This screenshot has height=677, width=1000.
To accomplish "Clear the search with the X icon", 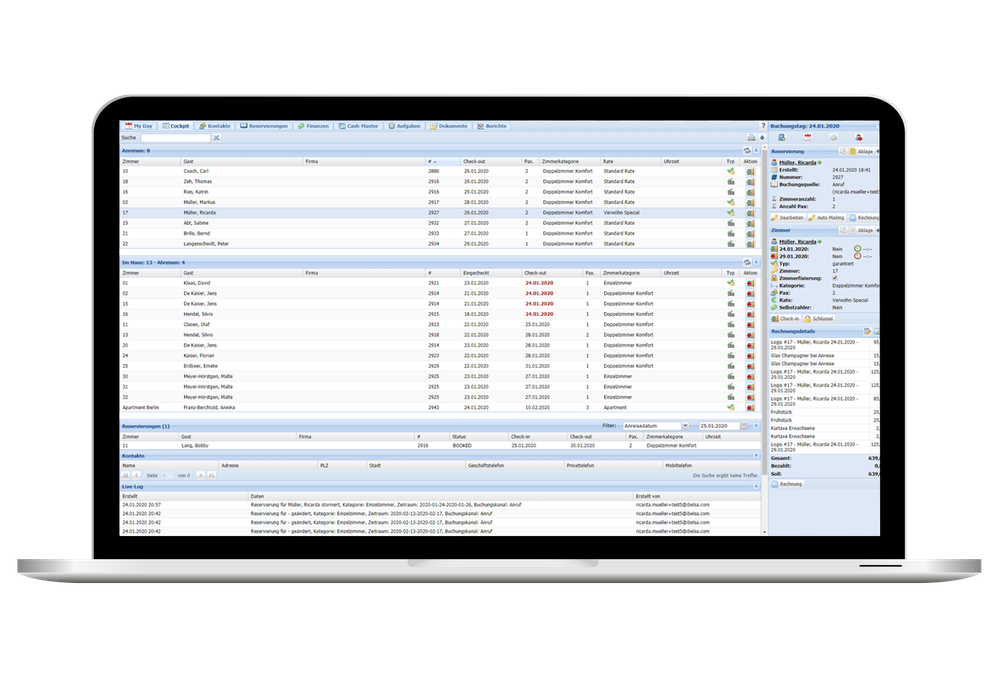I will click(216, 138).
